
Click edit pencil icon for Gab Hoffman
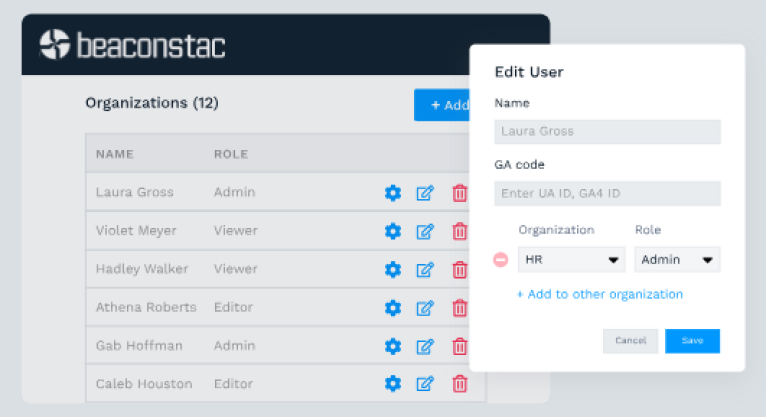point(425,346)
